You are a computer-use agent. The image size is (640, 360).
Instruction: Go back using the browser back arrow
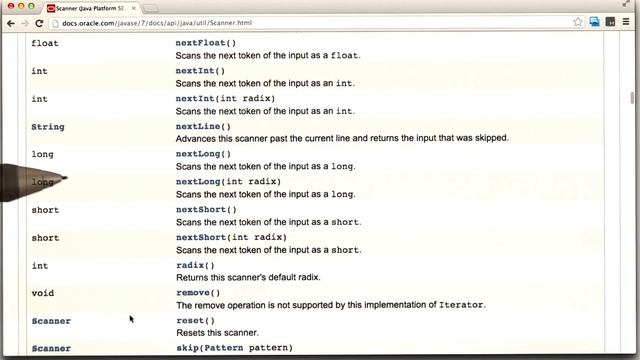click(11, 23)
